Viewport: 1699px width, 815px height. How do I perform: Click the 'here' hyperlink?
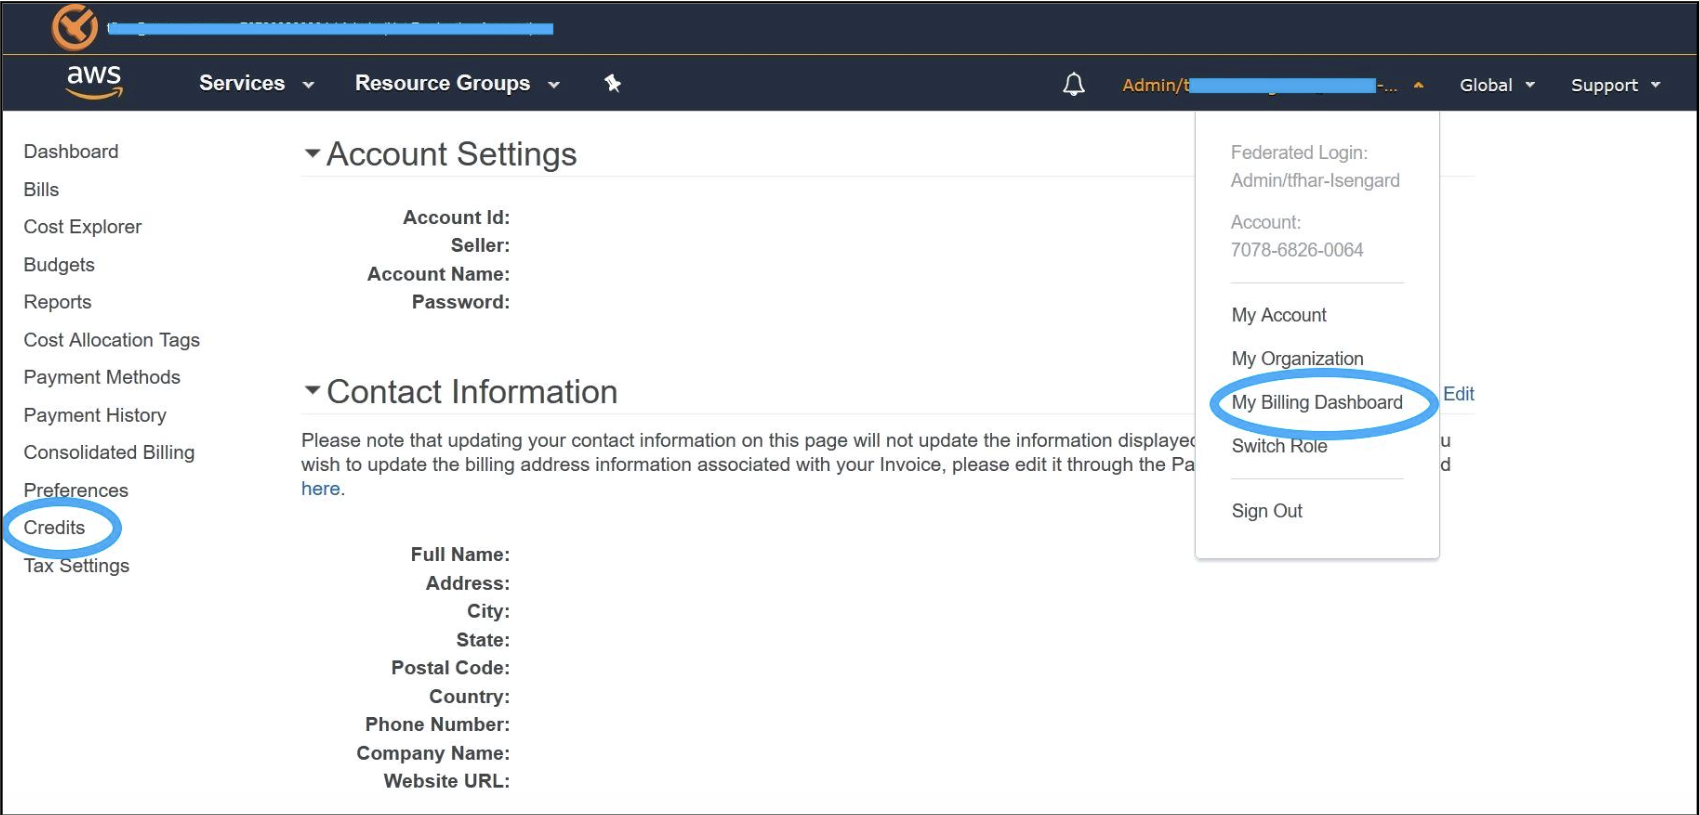pos(320,489)
